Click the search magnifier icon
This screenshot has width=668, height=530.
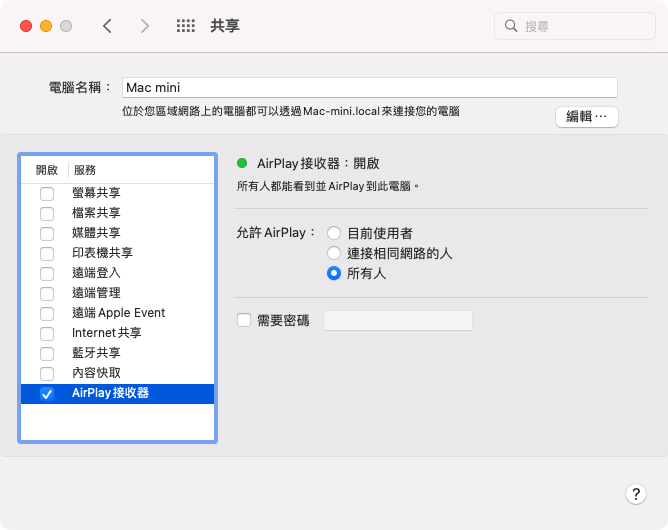click(511, 26)
